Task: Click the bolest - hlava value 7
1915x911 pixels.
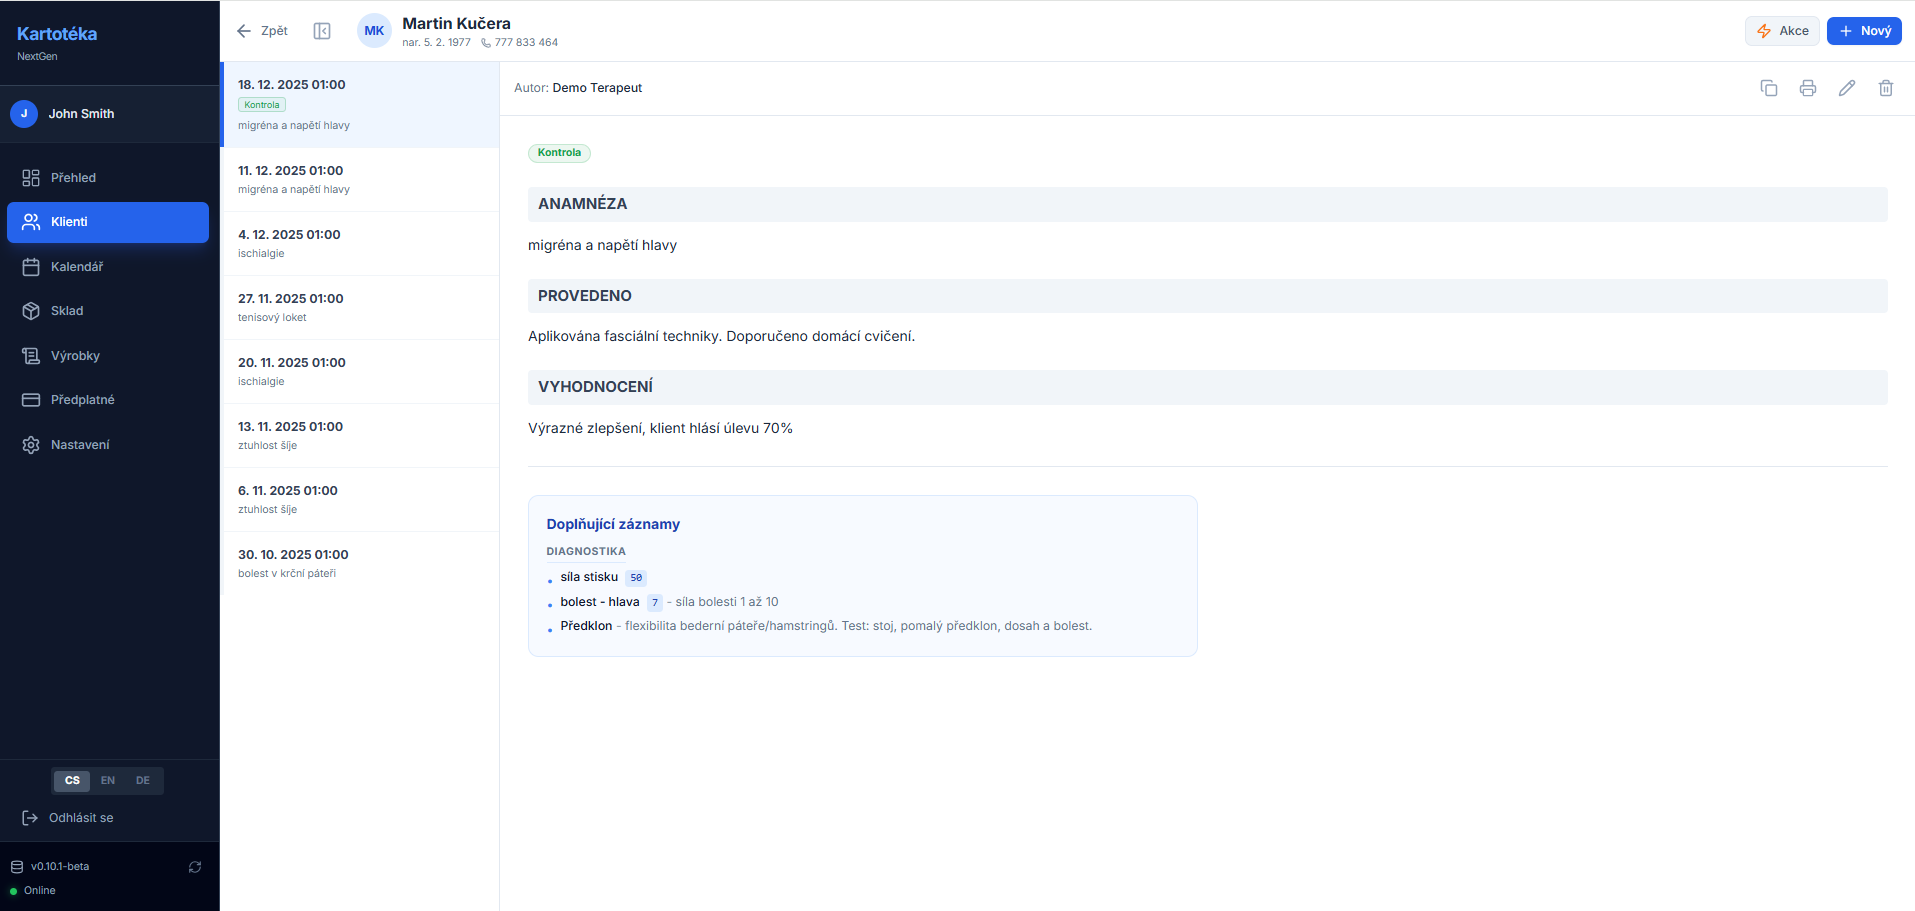Action: [x=655, y=602]
